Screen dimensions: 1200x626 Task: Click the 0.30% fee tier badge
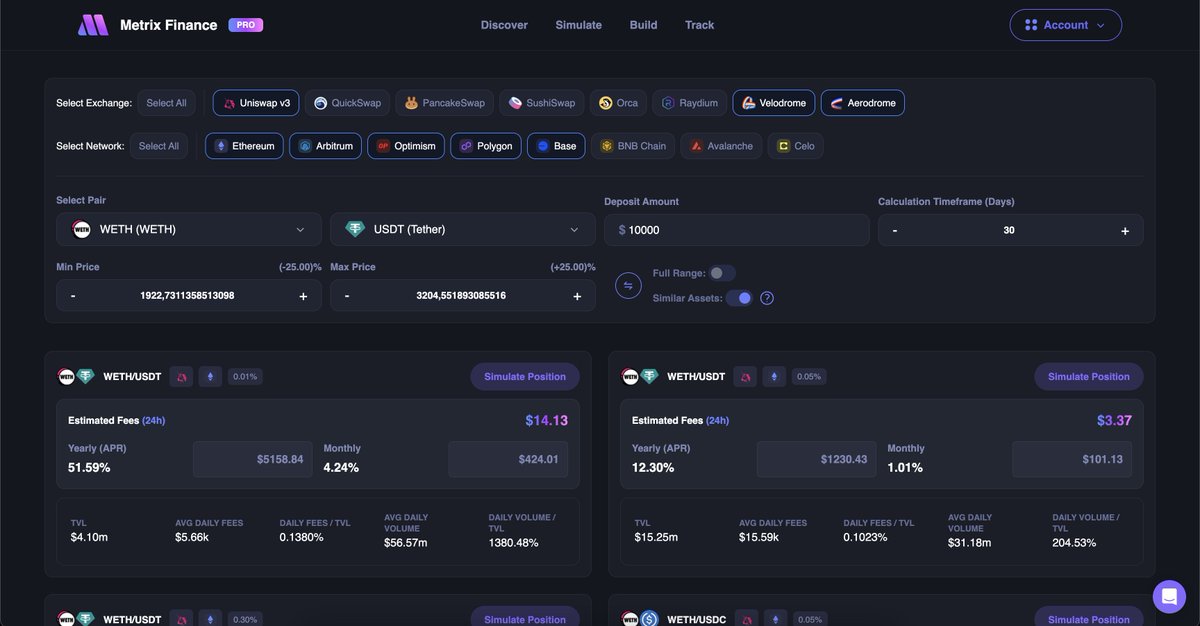point(245,619)
